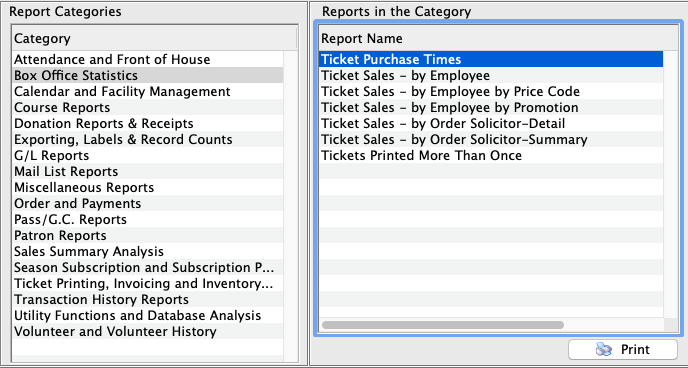
Task: Open Order and Payments category
Action: [x=148, y=204]
